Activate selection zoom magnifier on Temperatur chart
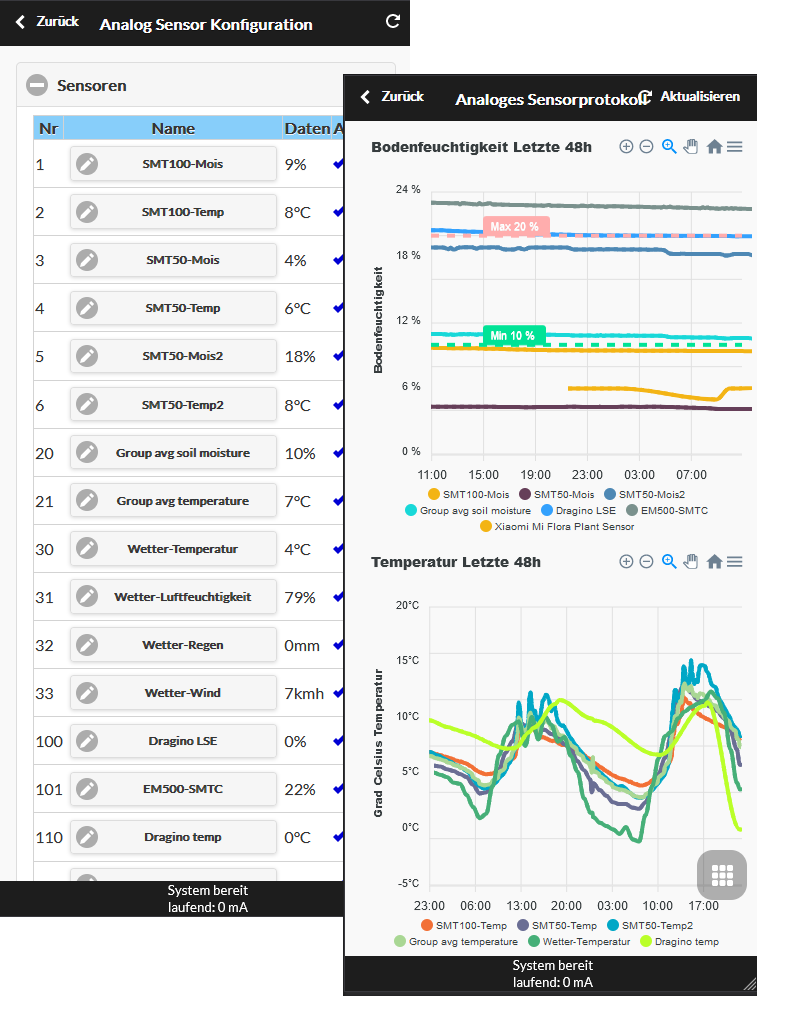 (x=669, y=562)
